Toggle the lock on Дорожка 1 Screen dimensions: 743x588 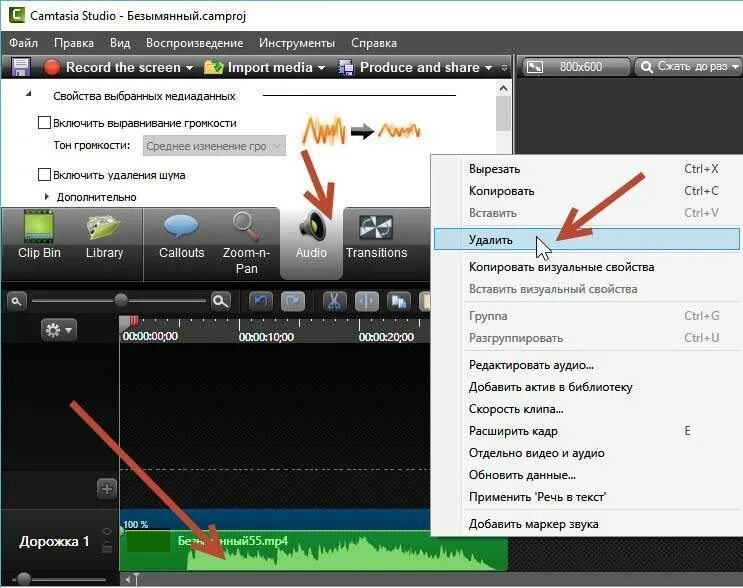pyautogui.click(x=107, y=547)
